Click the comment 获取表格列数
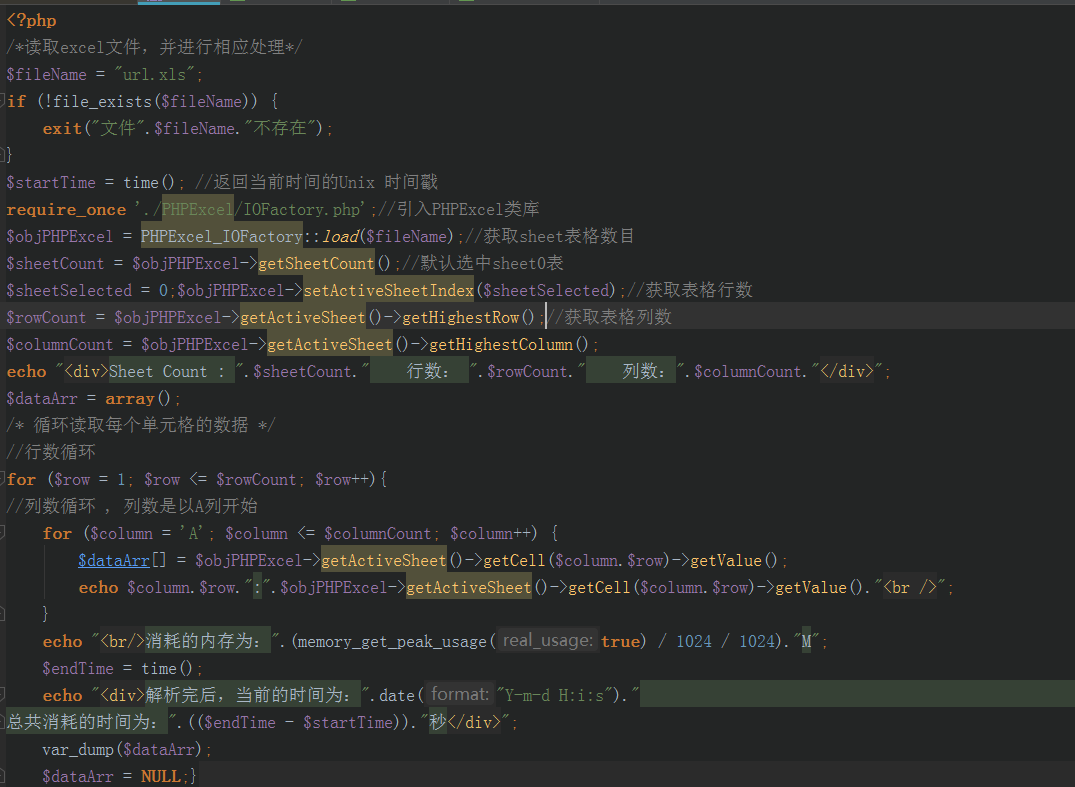The width and height of the screenshot is (1075, 787). tap(609, 318)
